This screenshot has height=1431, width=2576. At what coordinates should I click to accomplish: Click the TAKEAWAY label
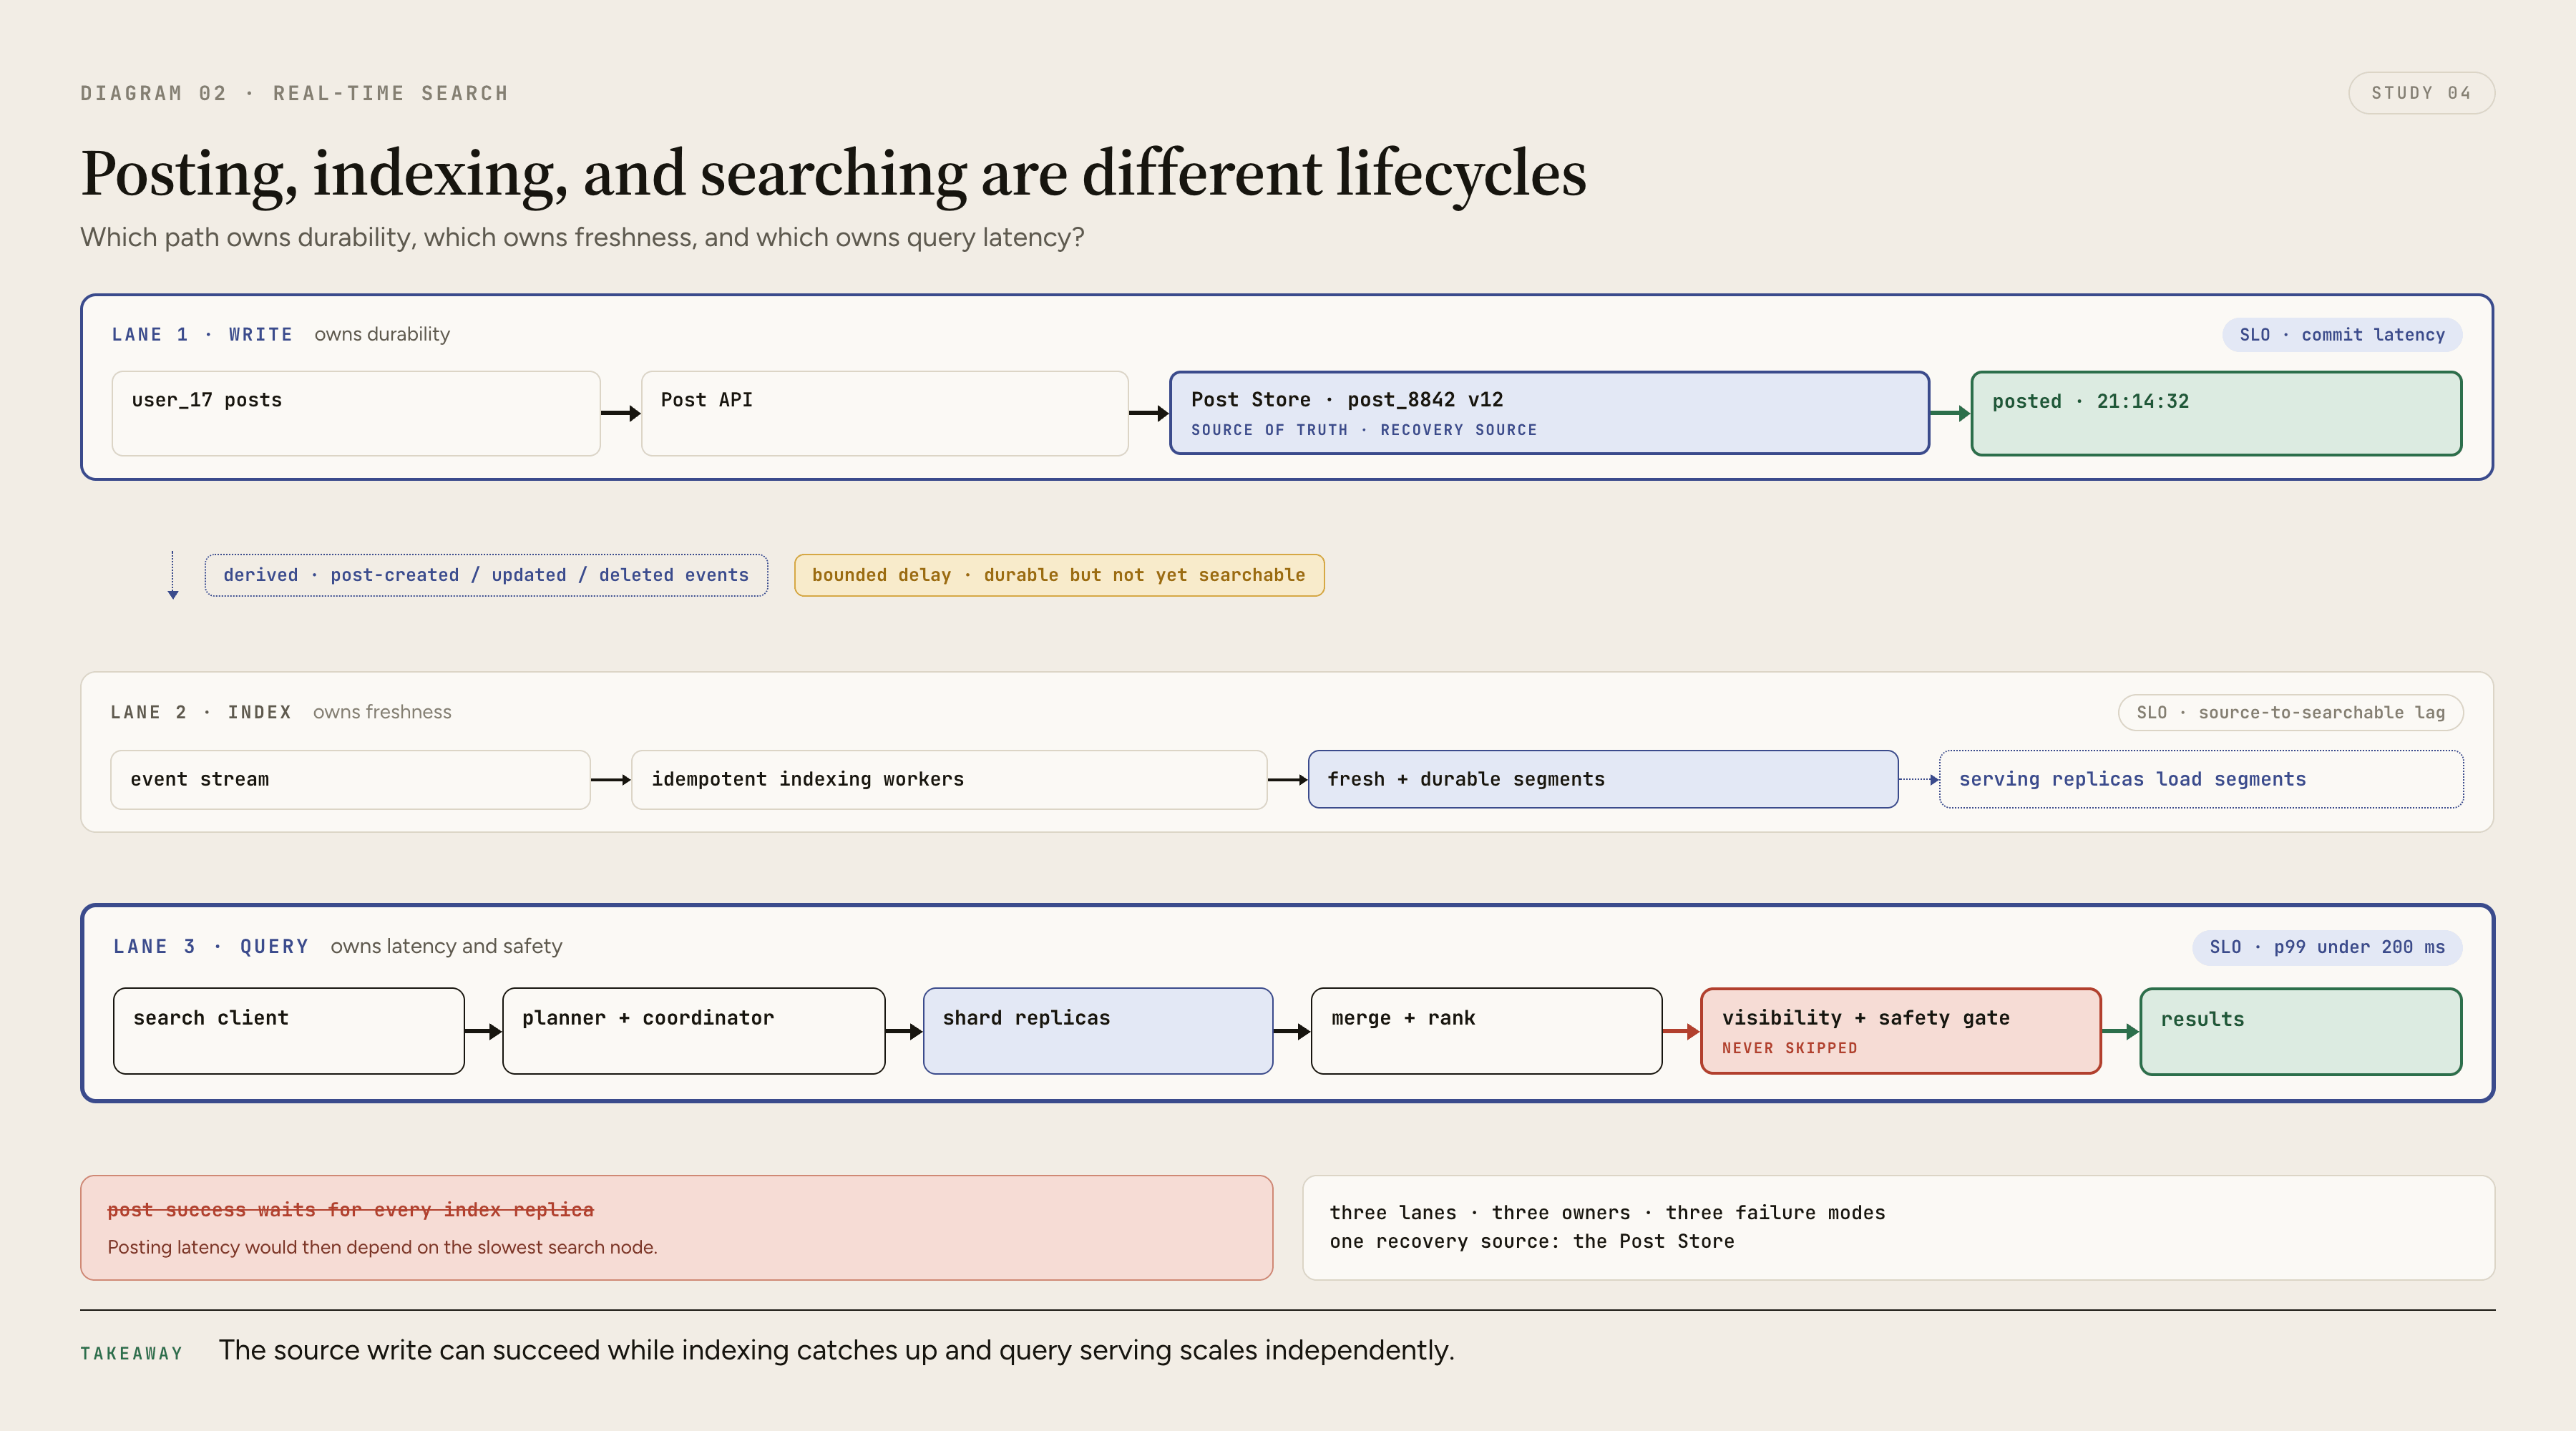click(x=132, y=1354)
